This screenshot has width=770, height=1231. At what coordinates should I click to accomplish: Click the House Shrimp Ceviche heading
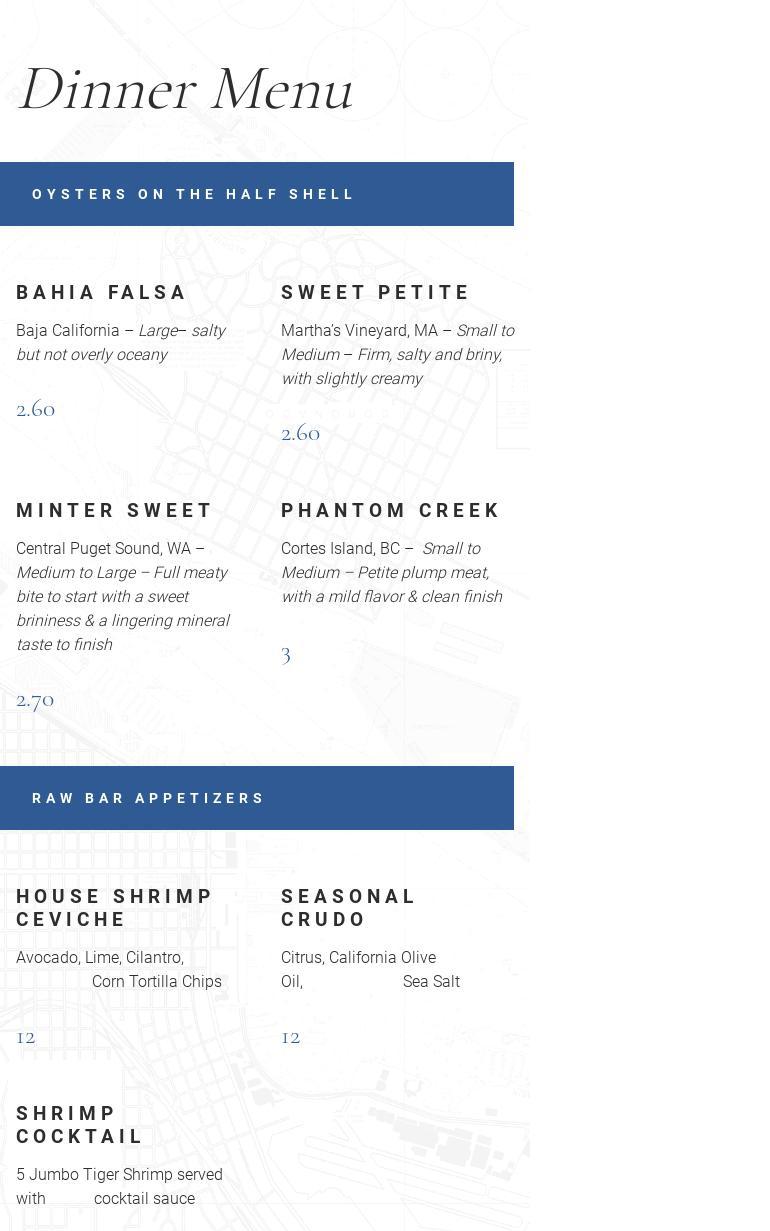pos(115,907)
